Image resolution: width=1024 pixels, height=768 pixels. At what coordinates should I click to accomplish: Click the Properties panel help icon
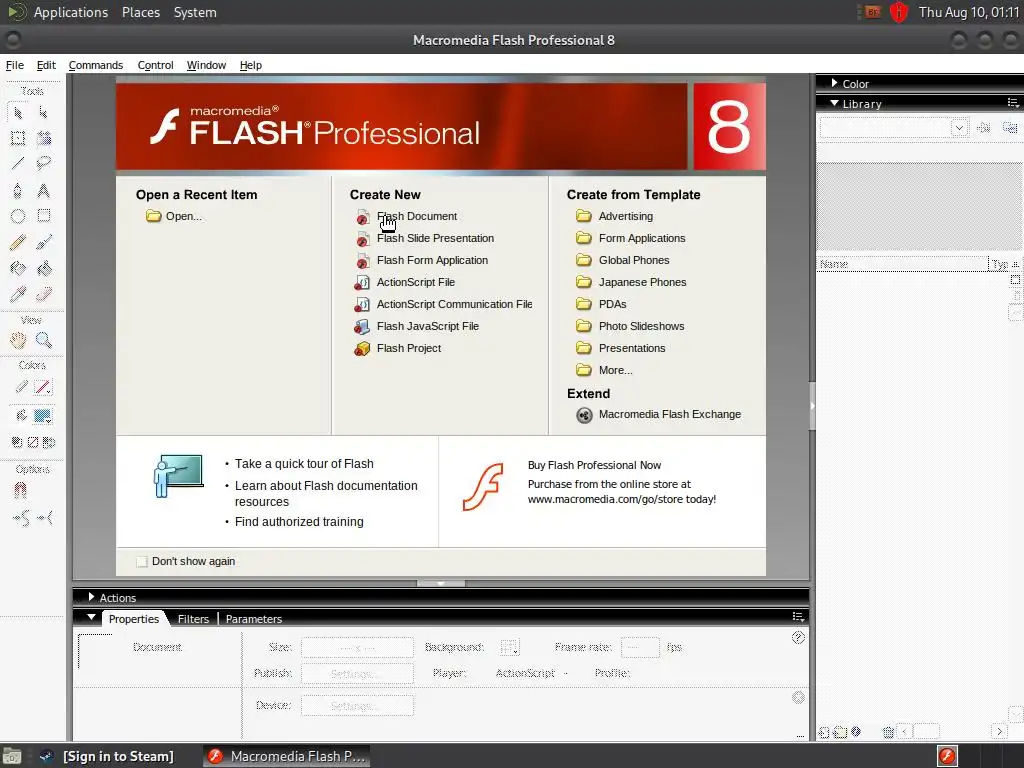tap(798, 637)
